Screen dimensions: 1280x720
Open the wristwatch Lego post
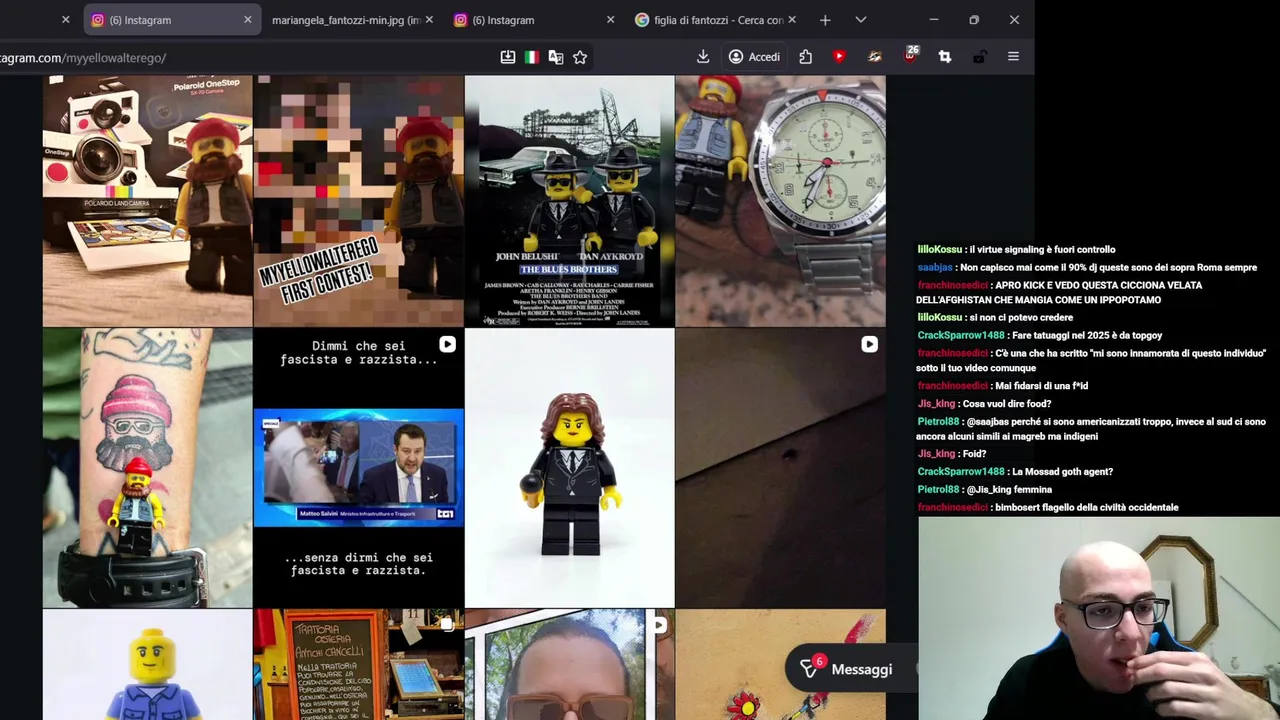780,201
